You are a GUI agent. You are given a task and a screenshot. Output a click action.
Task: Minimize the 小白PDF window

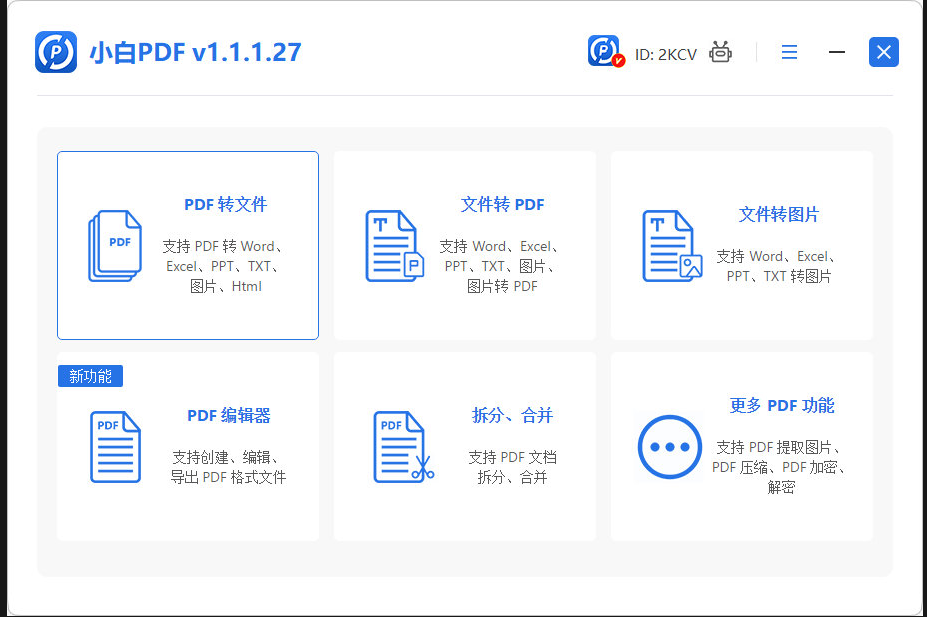pyautogui.click(x=837, y=53)
